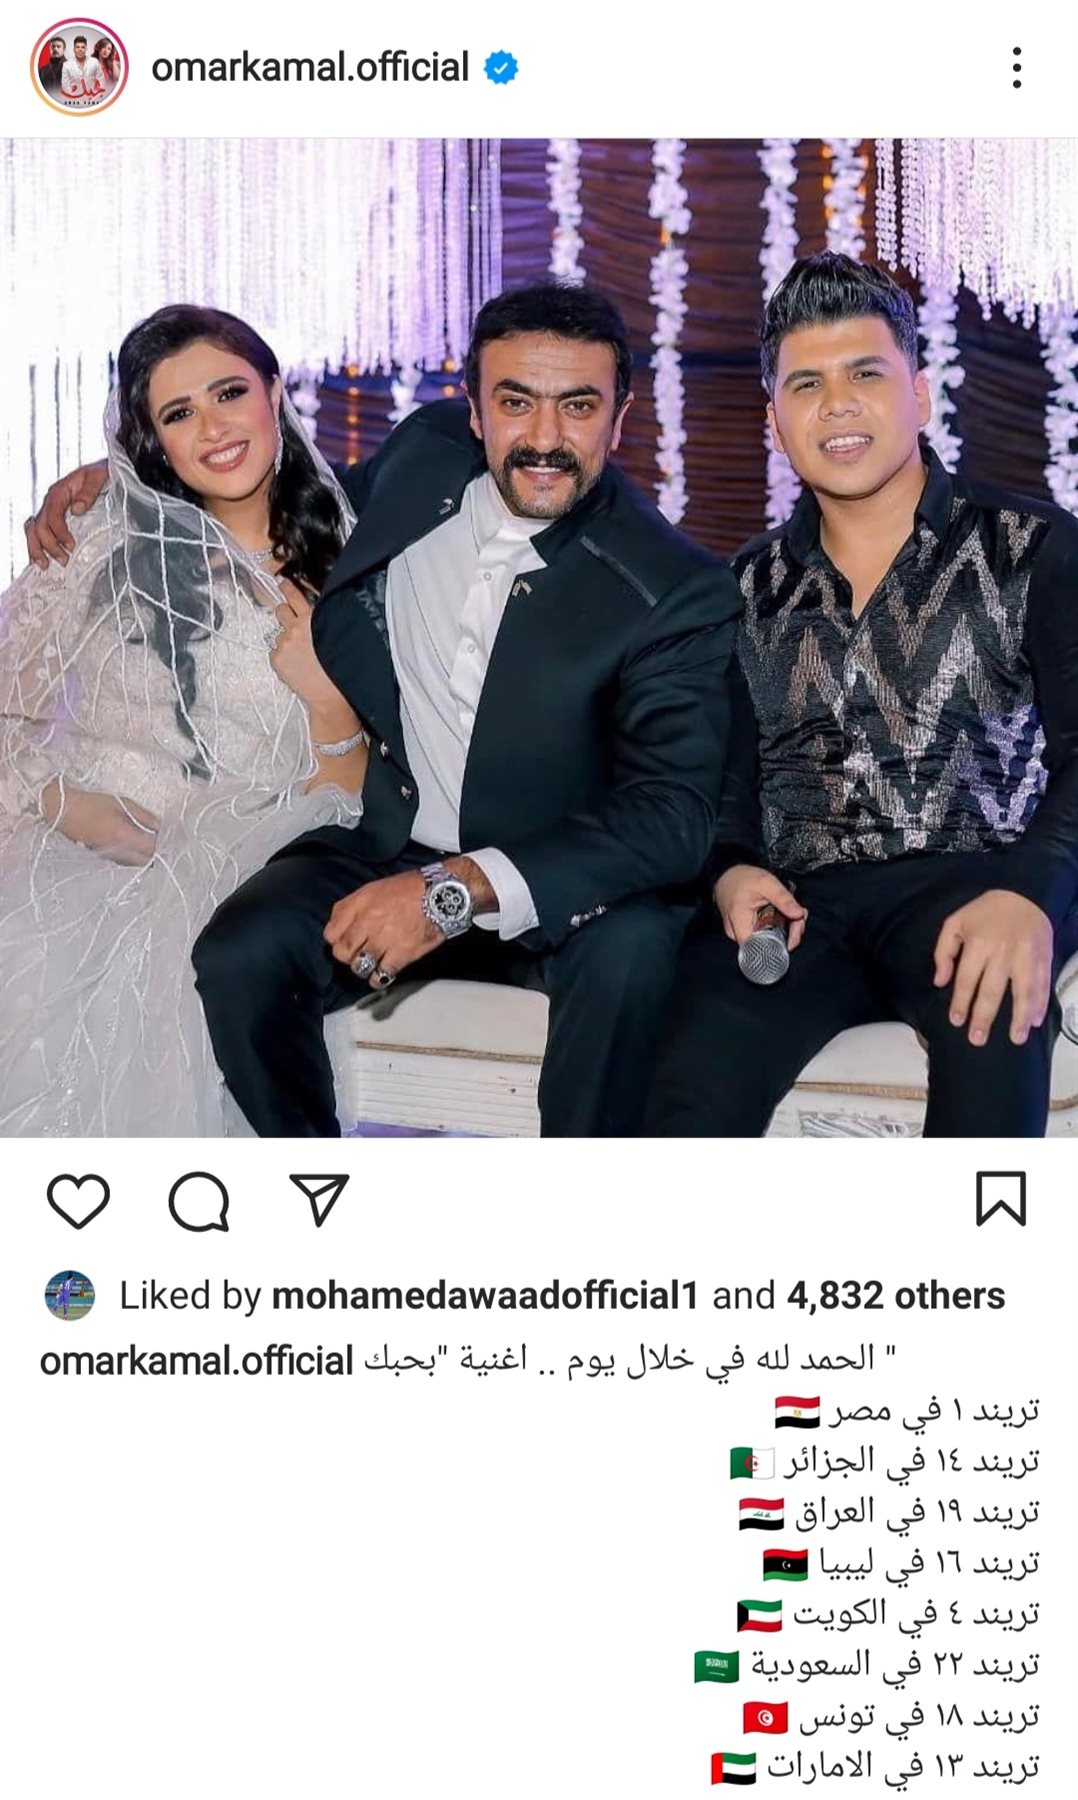Click the Iraq flag emoji
The height and width of the screenshot is (1800, 1078).
(762, 1514)
